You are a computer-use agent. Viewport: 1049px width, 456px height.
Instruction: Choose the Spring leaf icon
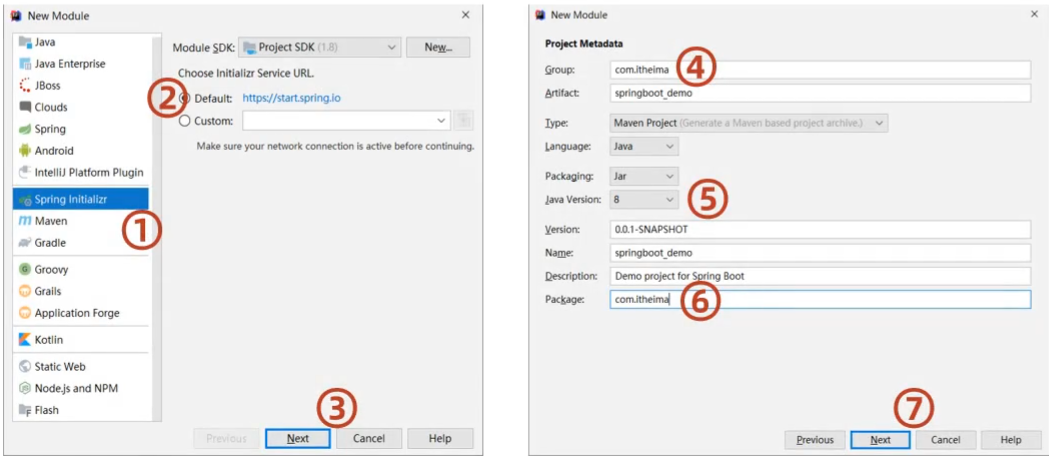(25, 129)
